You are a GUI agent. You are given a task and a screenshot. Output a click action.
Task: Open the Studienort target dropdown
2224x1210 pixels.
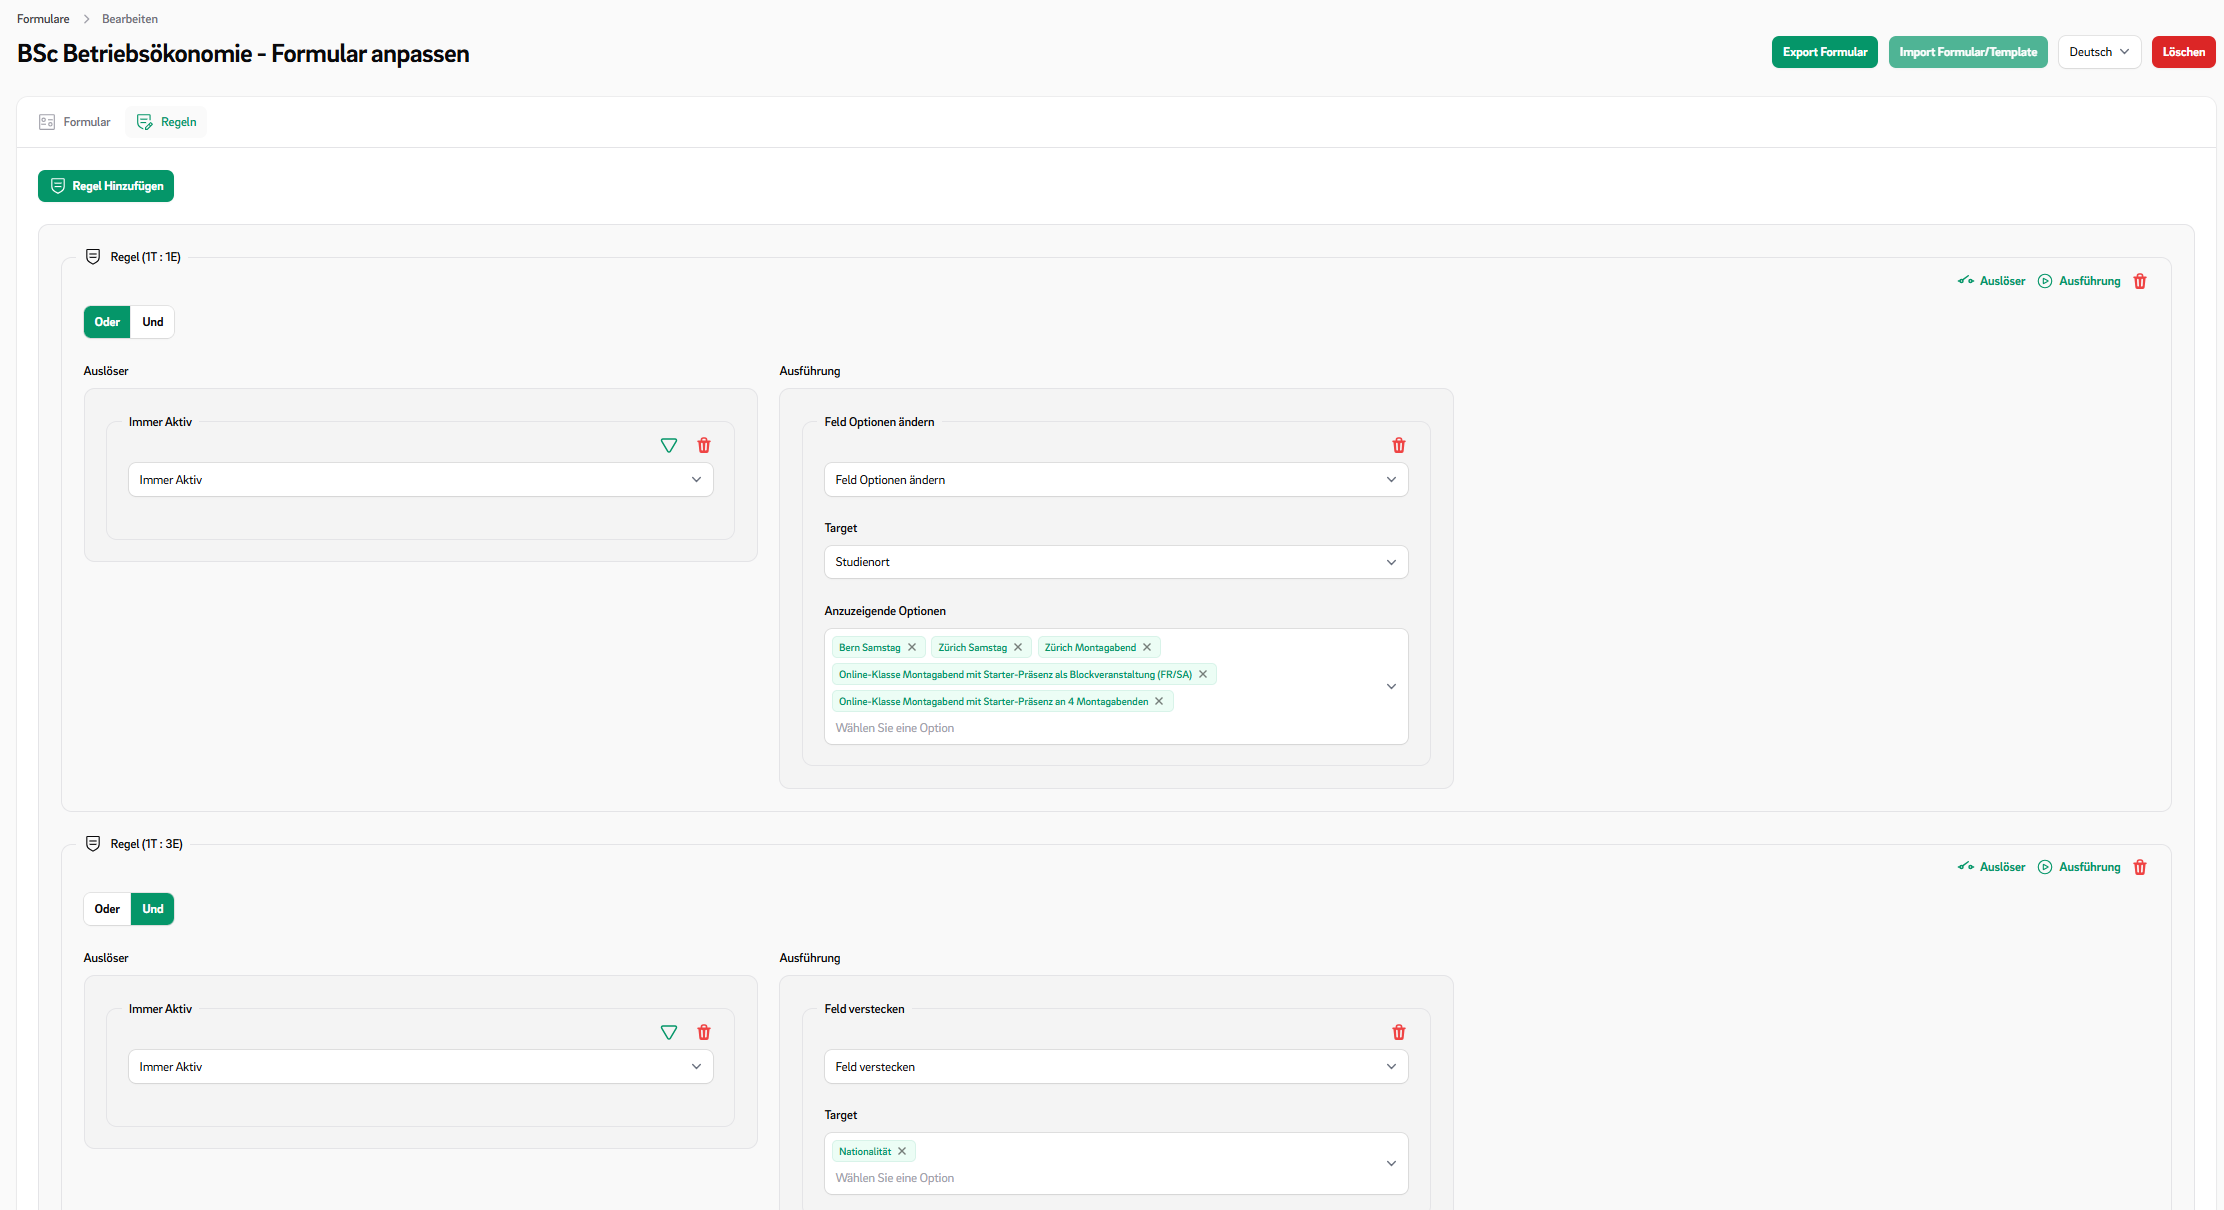pos(1115,562)
